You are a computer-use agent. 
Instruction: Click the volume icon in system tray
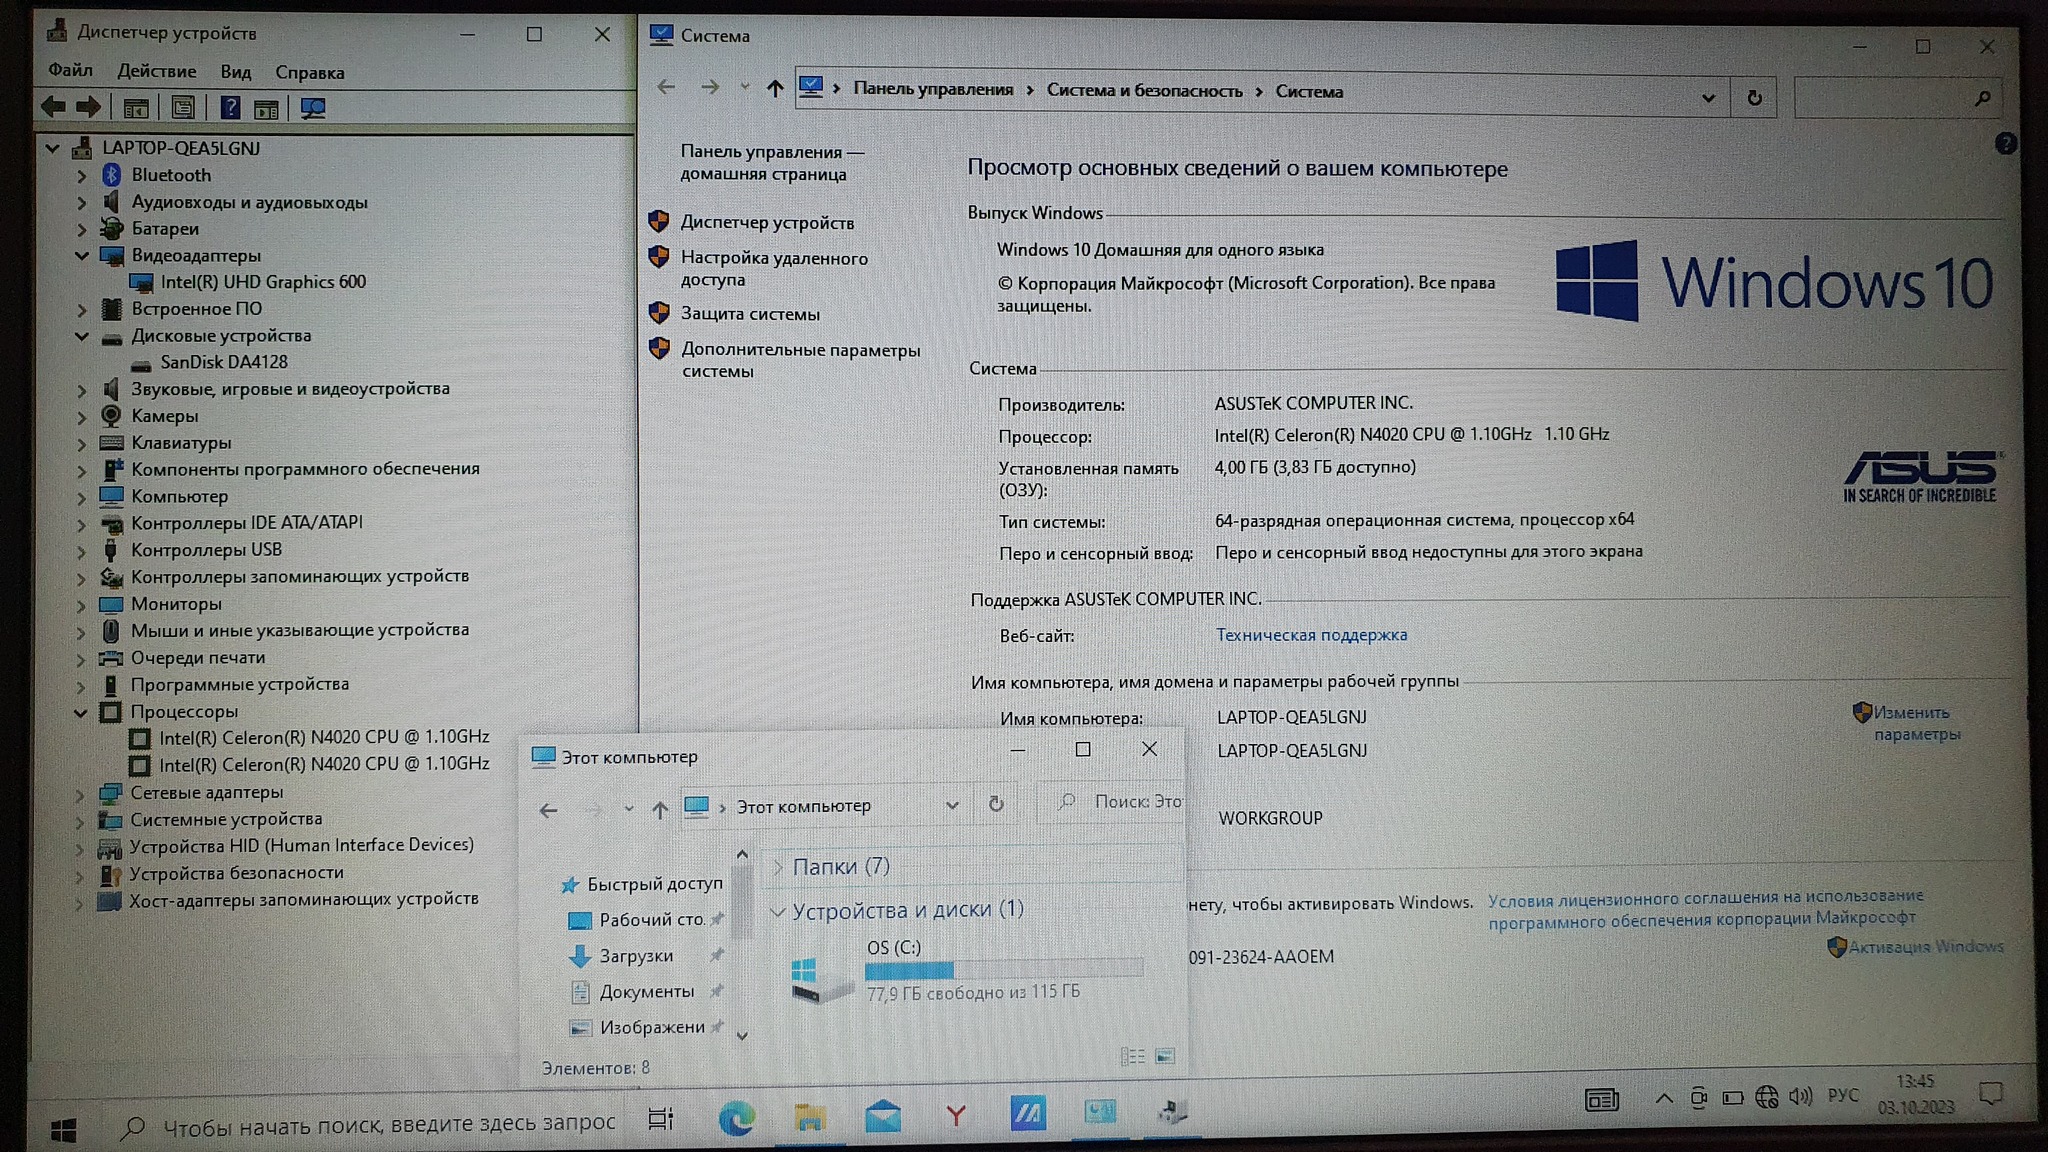point(1800,1097)
